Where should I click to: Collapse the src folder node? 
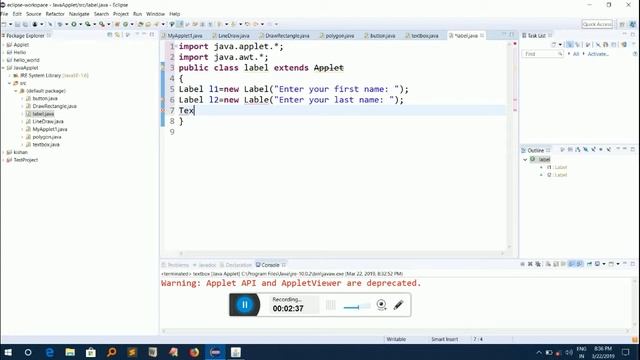(10, 83)
